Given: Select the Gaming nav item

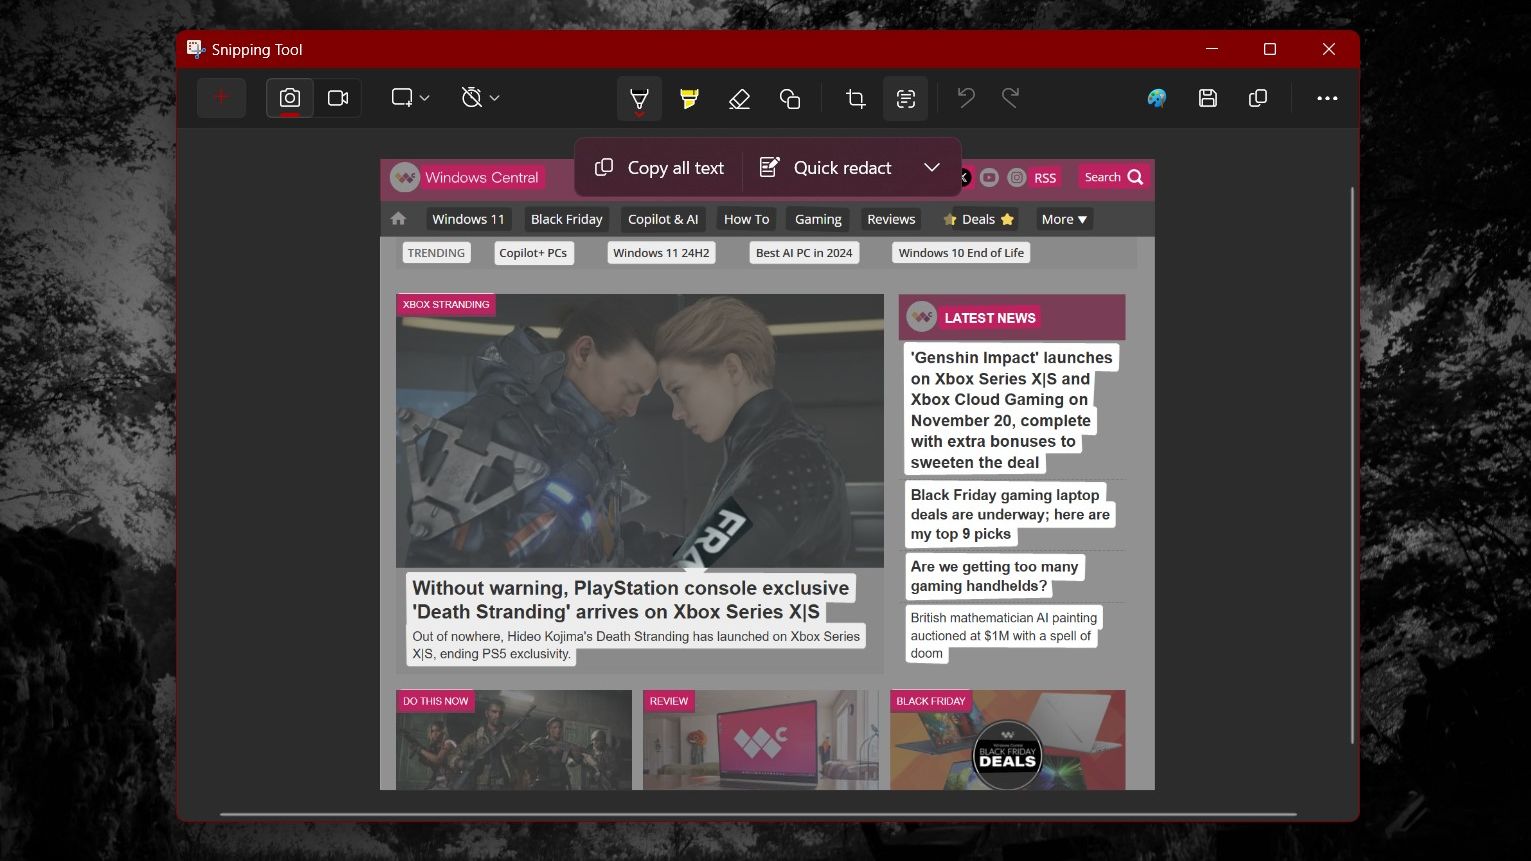Looking at the screenshot, I should click(818, 220).
